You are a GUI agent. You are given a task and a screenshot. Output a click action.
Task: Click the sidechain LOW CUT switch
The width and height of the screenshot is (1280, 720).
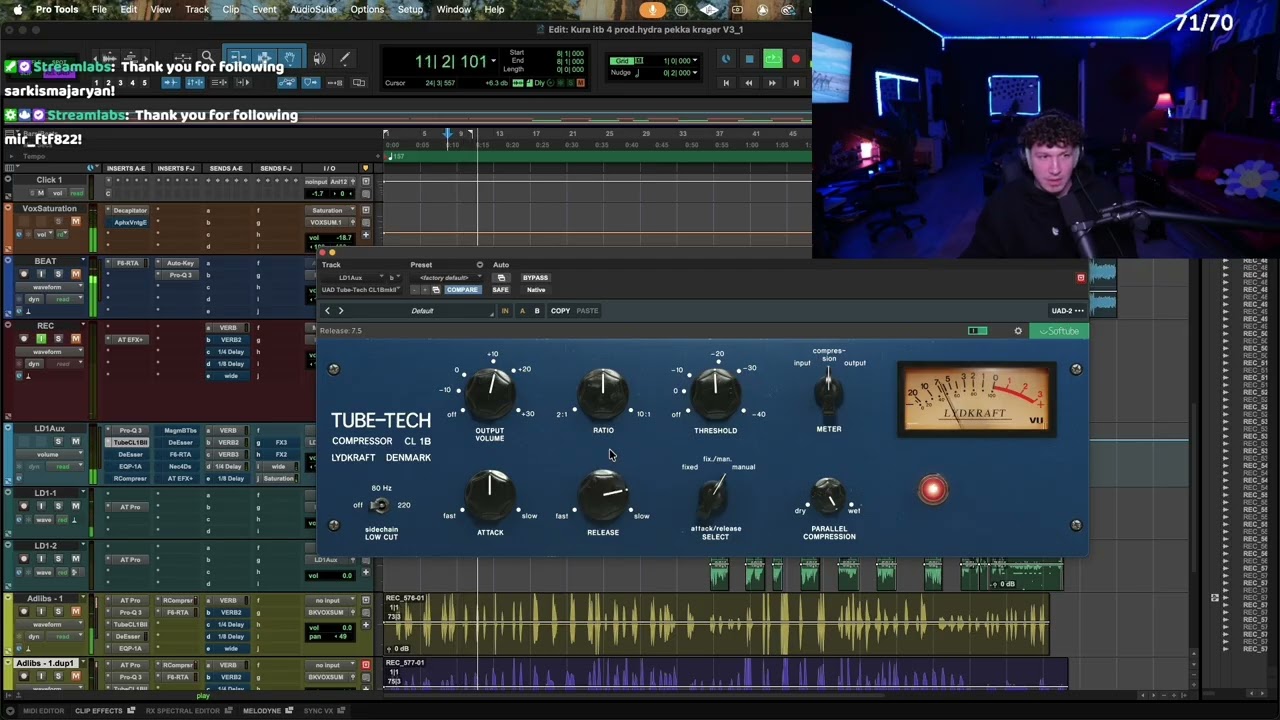point(379,506)
